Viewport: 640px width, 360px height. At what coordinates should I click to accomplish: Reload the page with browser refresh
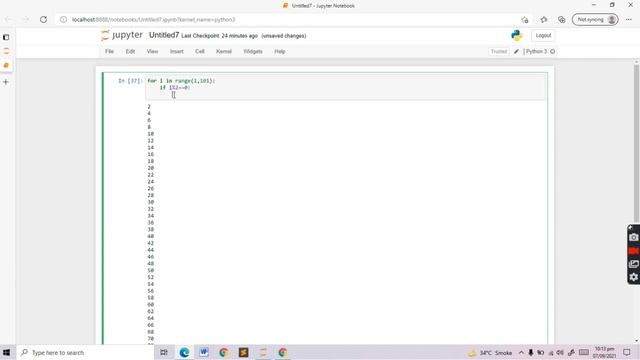(x=43, y=20)
